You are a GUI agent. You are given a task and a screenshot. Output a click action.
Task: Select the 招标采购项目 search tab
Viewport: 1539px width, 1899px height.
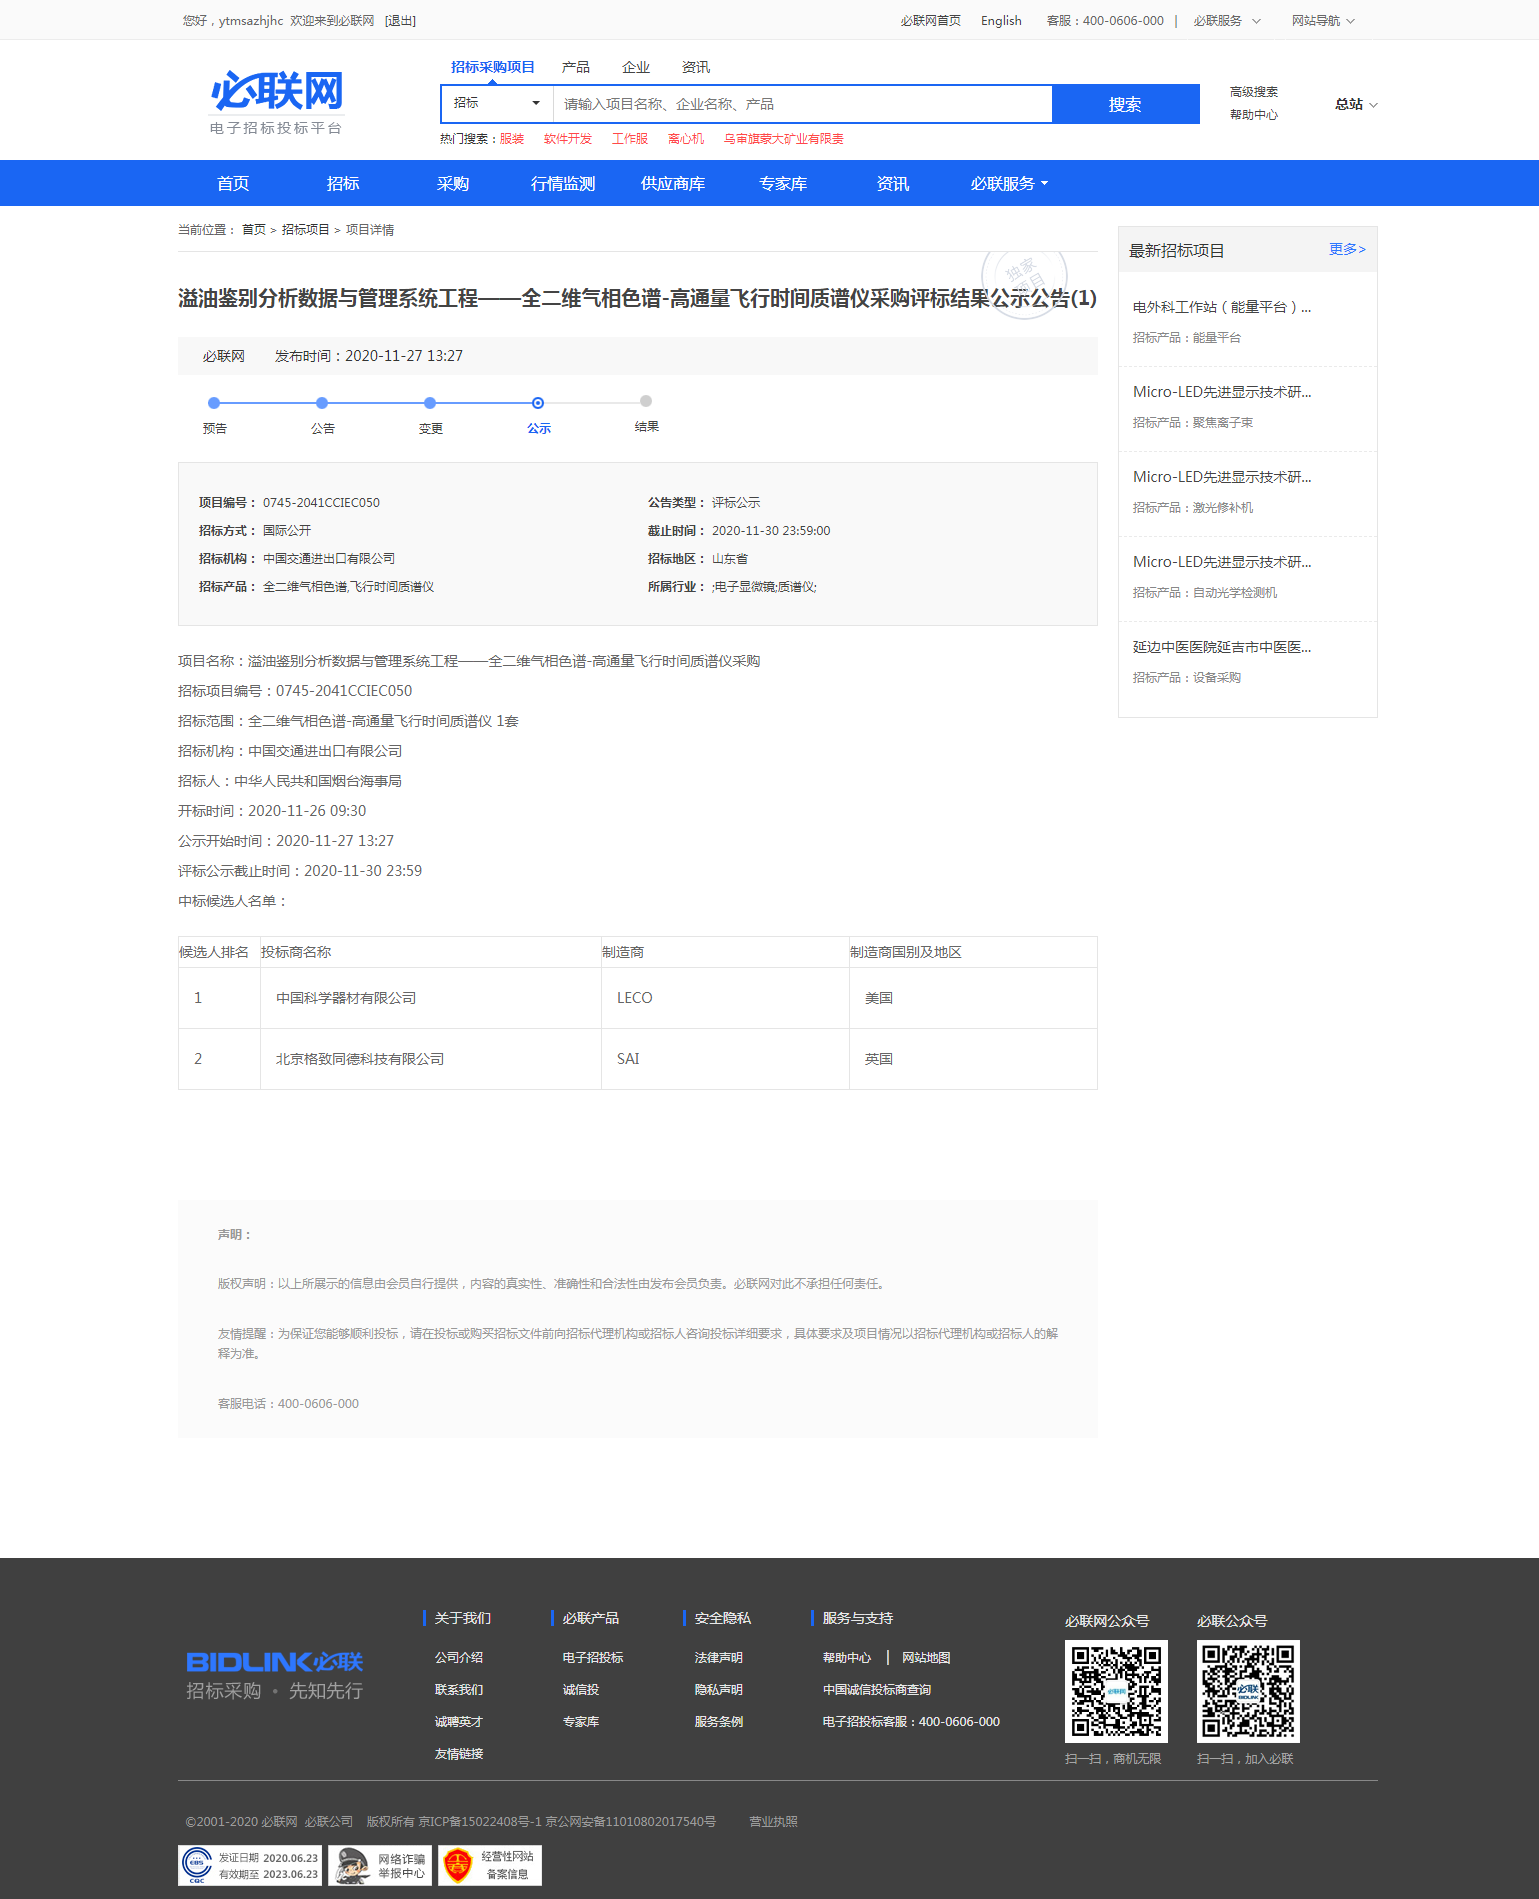492,67
